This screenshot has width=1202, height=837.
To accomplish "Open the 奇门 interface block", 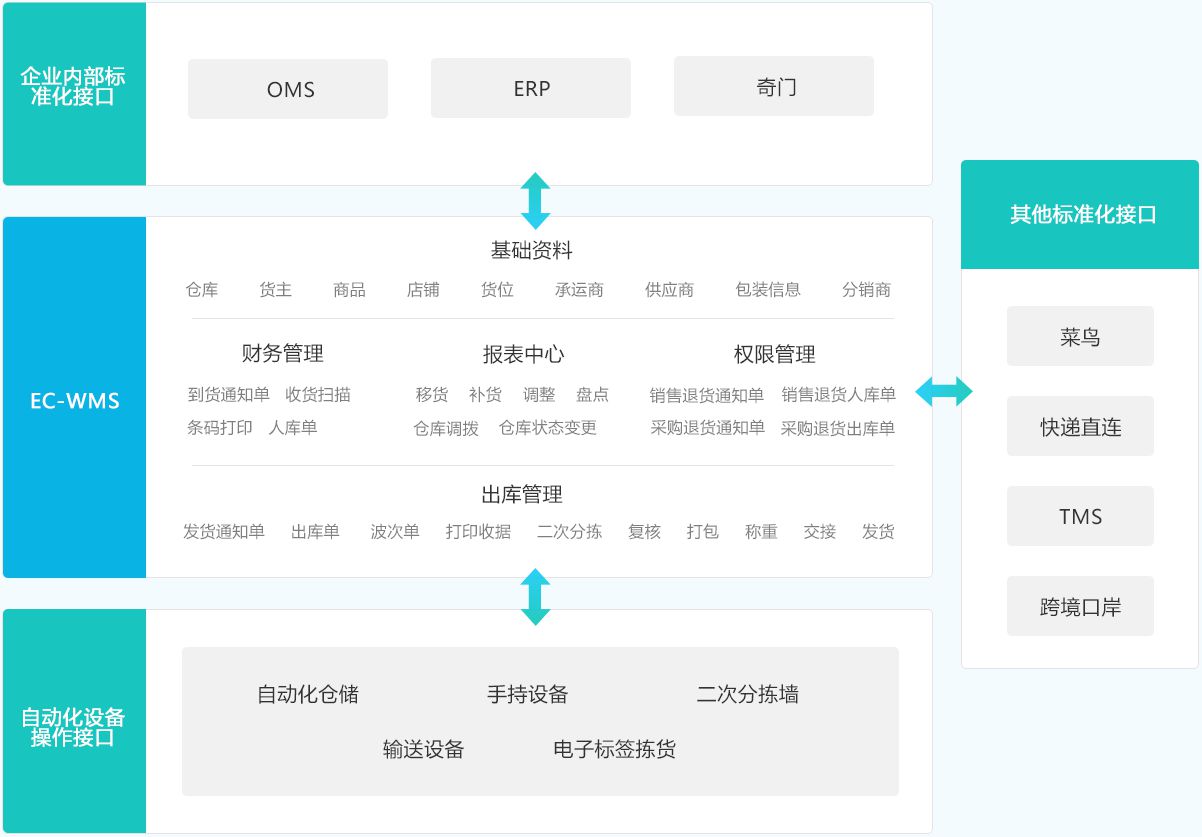I will tap(773, 86).
